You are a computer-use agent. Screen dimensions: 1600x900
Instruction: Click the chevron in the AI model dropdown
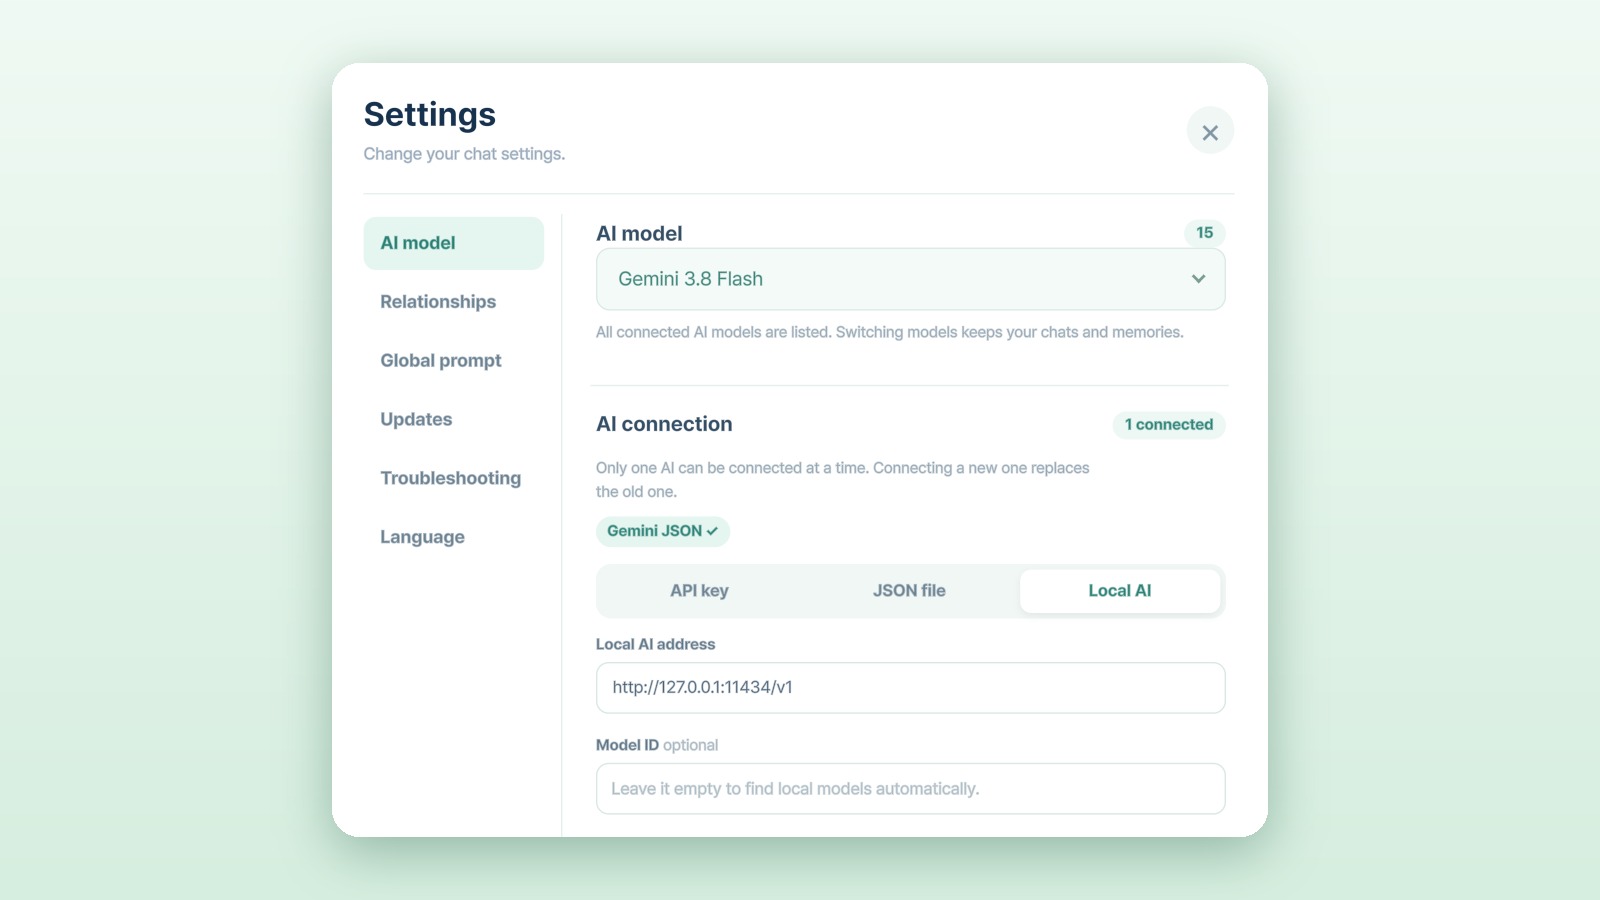[1198, 279]
